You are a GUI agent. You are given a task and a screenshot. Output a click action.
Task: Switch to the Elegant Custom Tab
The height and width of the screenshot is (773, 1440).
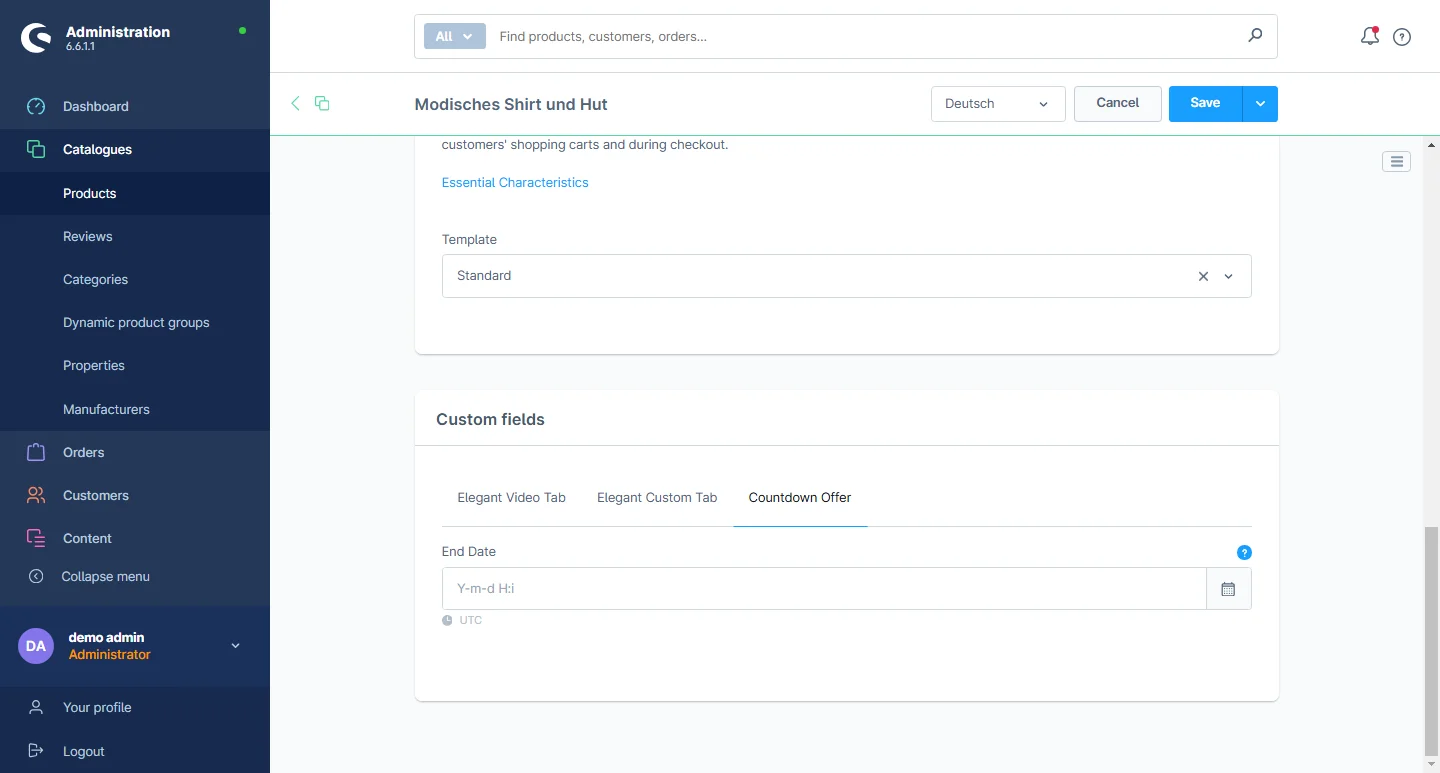pos(657,497)
